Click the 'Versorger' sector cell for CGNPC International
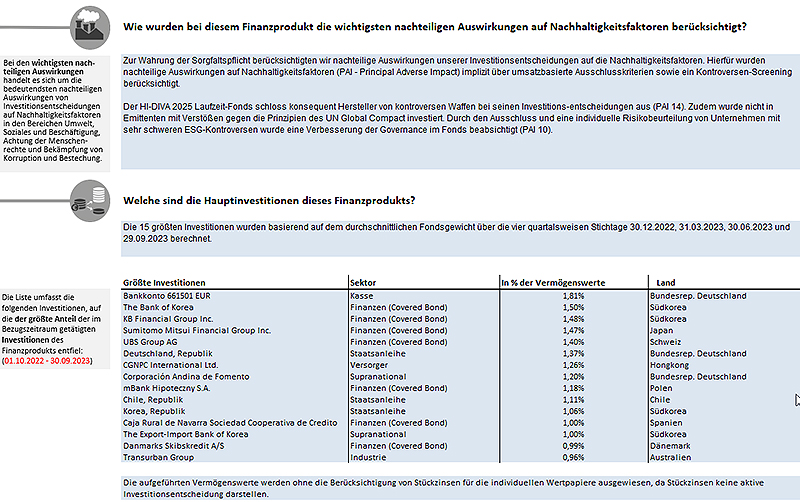This screenshot has height=502, width=800. coord(371,364)
